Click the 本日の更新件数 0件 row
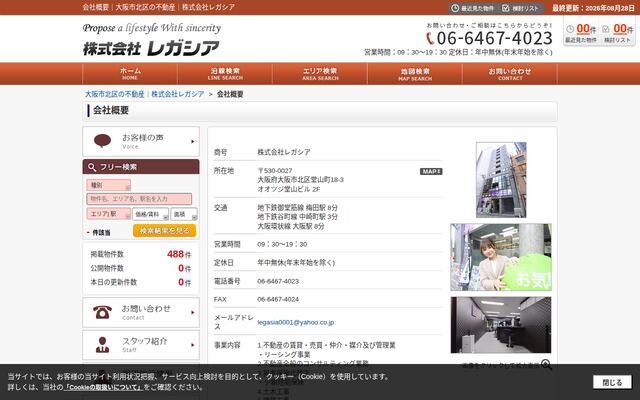The image size is (640, 400). [x=141, y=282]
